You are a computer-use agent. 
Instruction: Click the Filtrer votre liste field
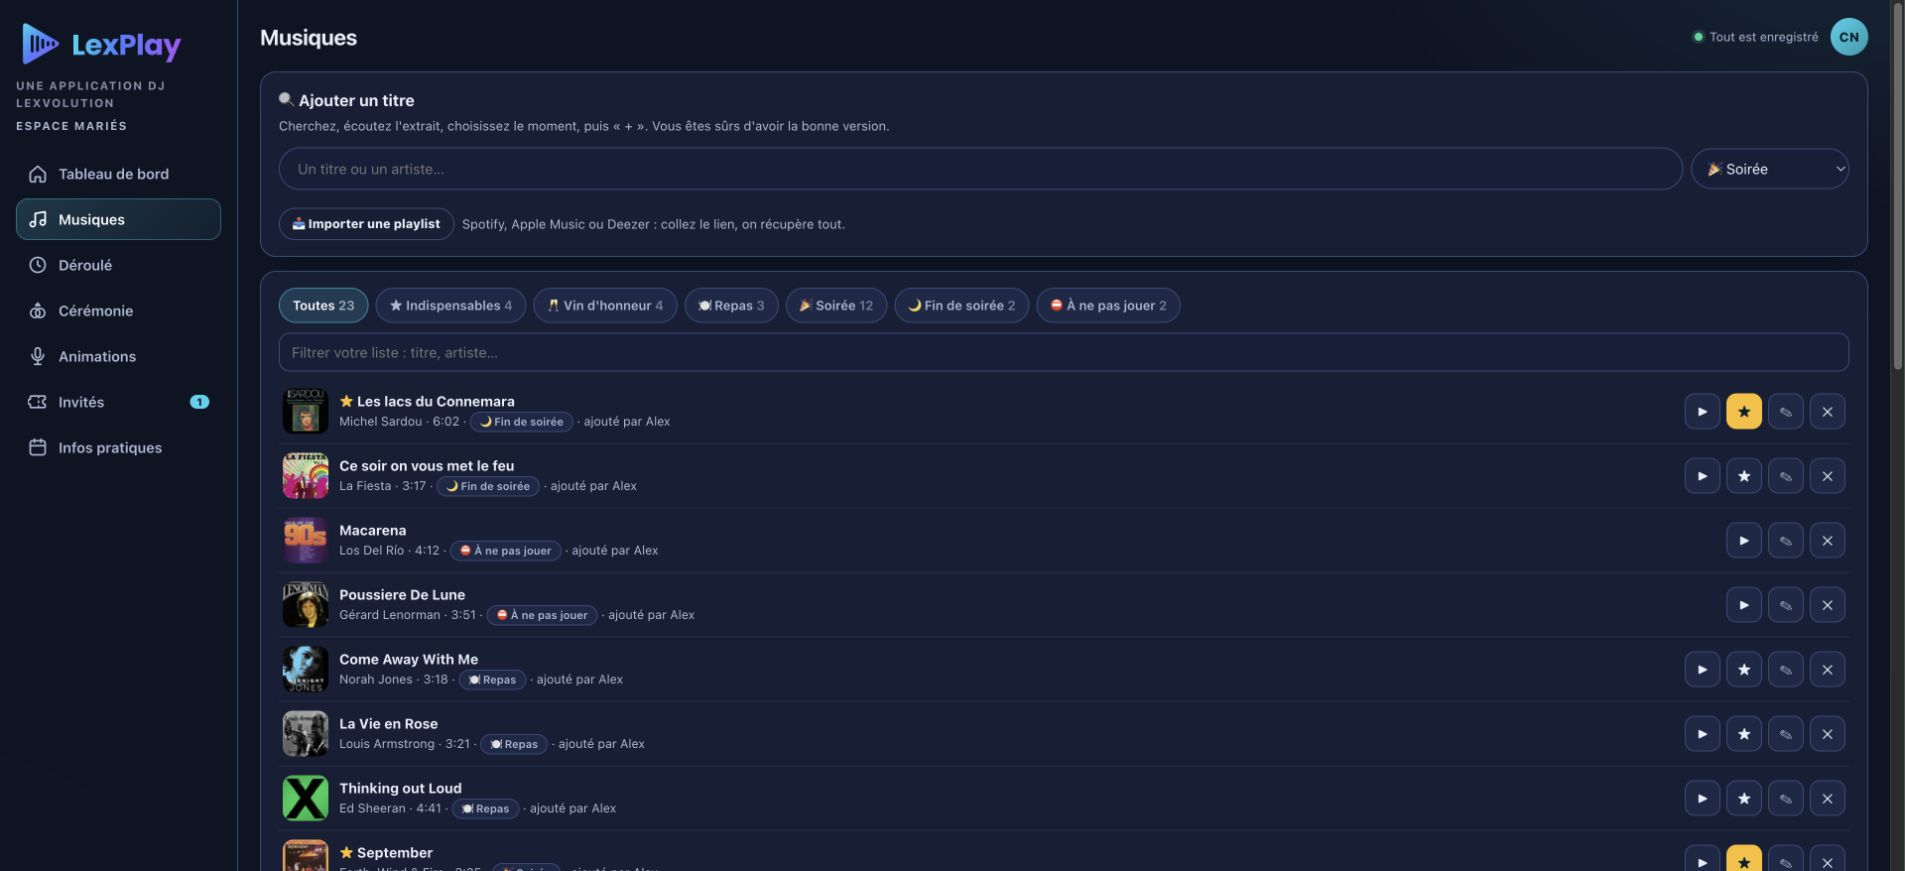pos(1063,352)
